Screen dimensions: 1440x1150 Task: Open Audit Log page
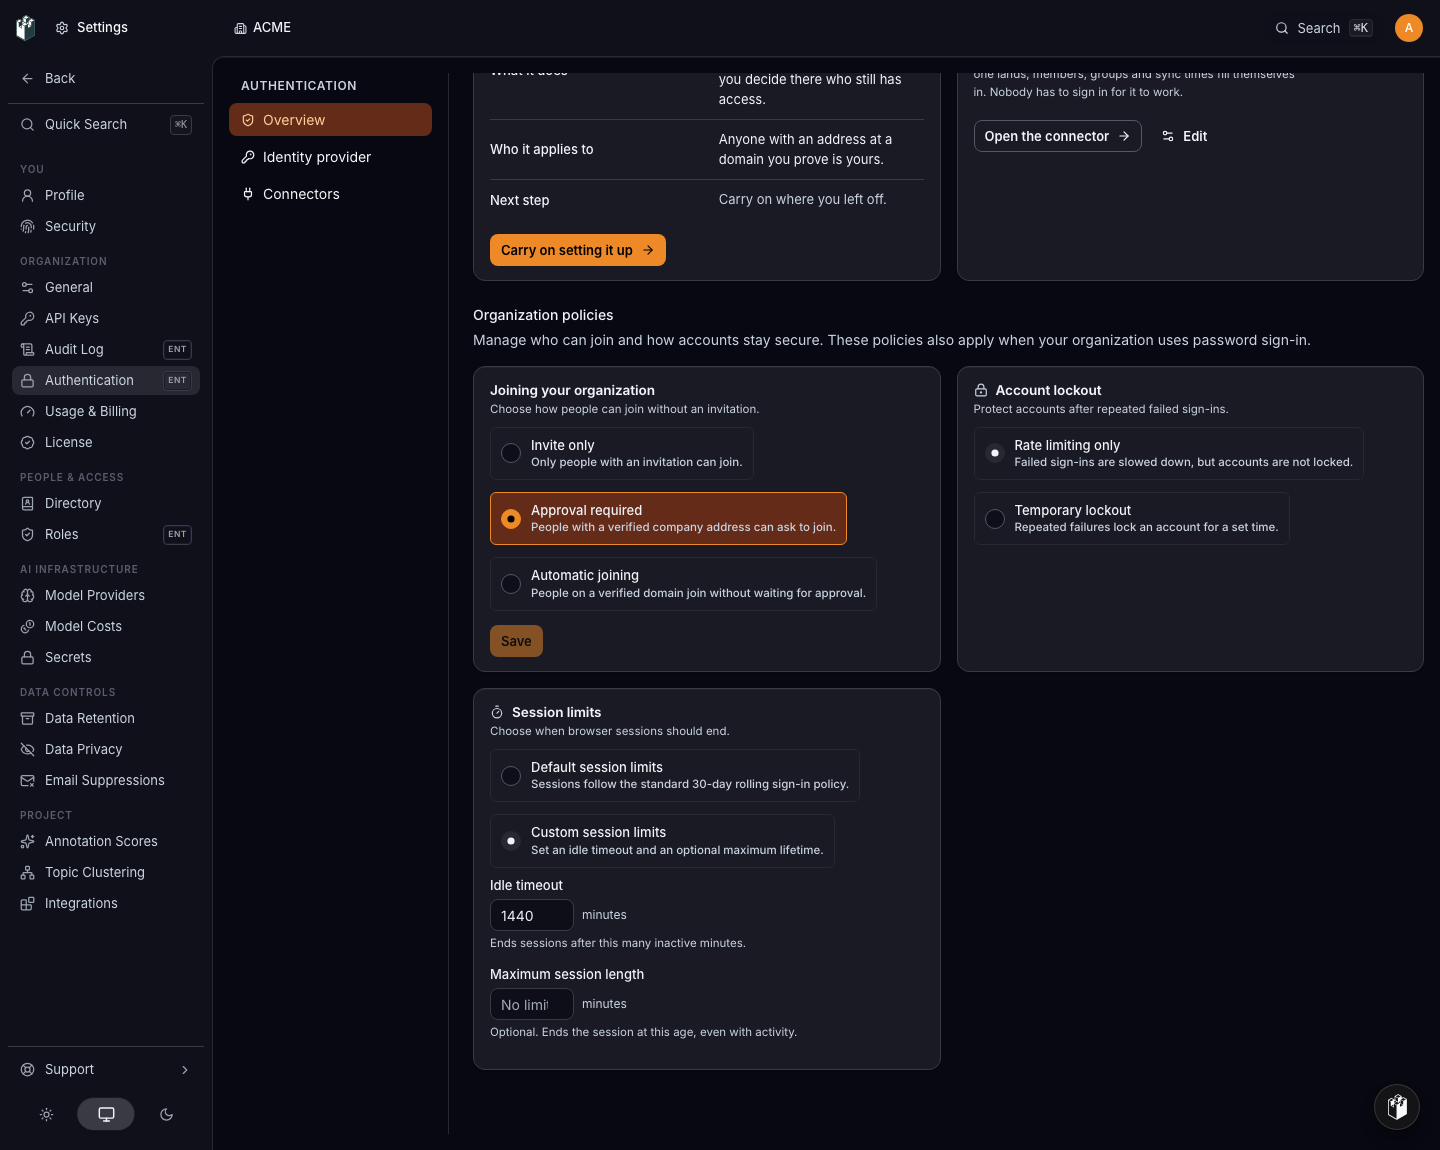[106, 349]
